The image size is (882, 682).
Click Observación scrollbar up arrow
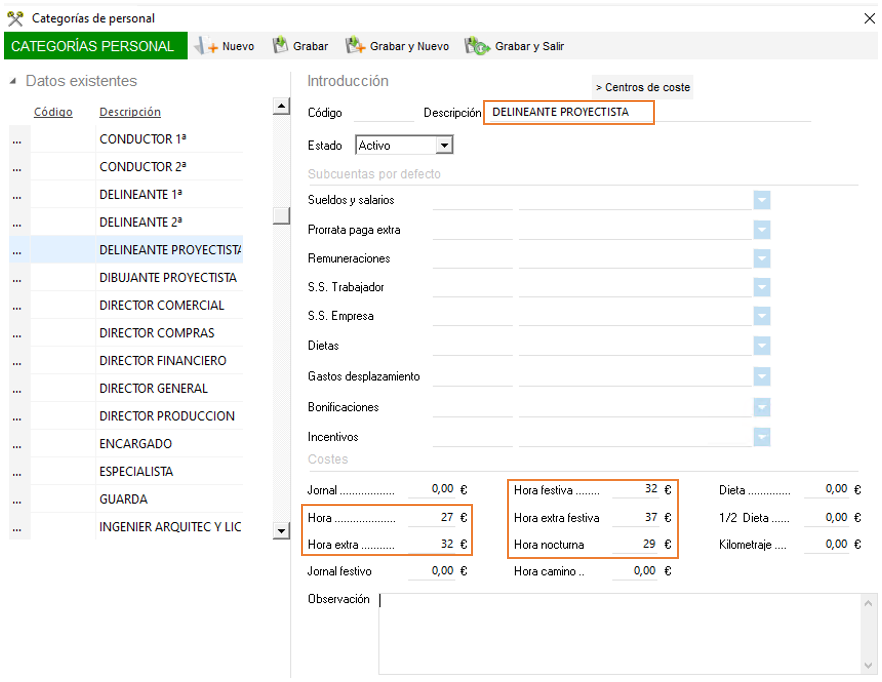(868, 603)
